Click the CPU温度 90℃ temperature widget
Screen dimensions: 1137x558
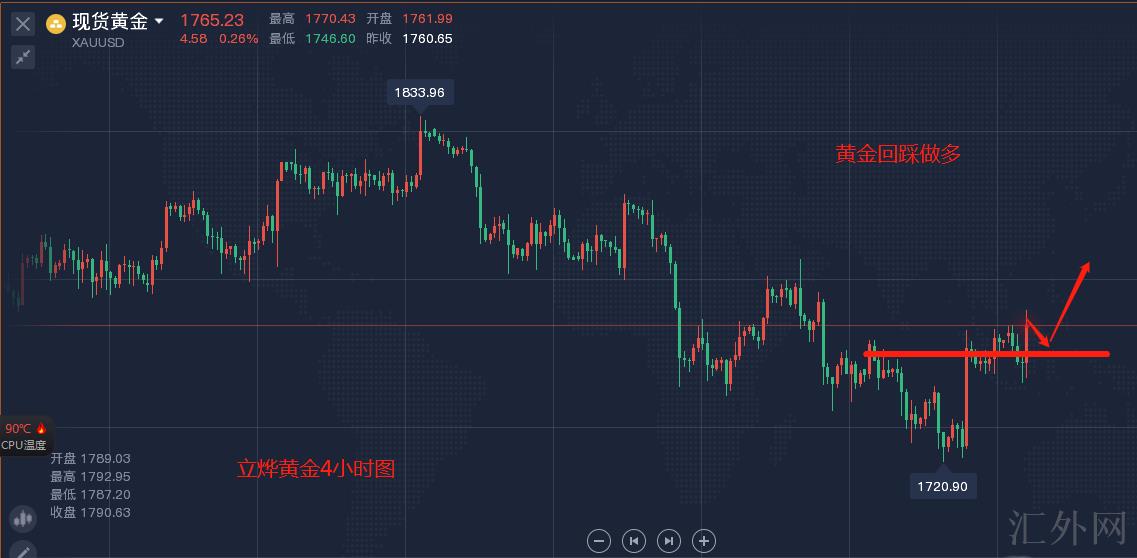[24, 436]
